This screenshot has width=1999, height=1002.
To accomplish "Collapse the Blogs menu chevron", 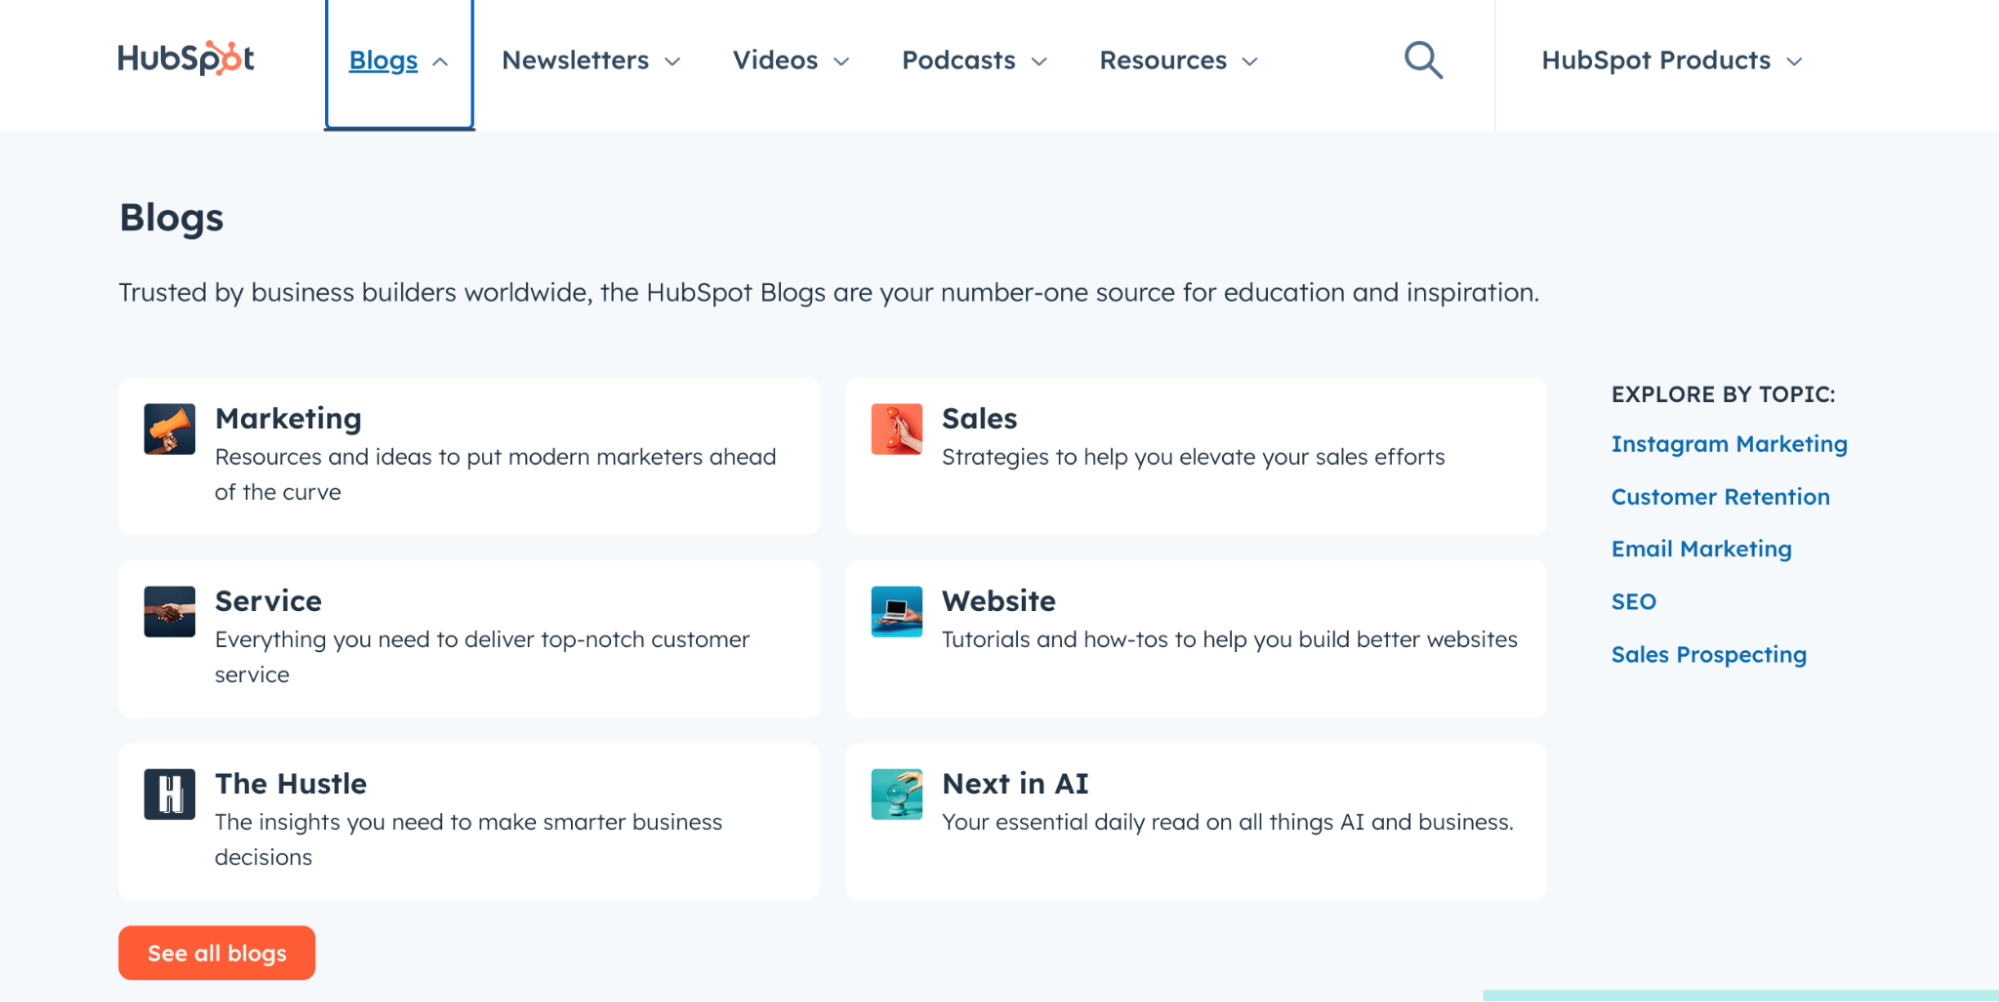I will tap(440, 62).
